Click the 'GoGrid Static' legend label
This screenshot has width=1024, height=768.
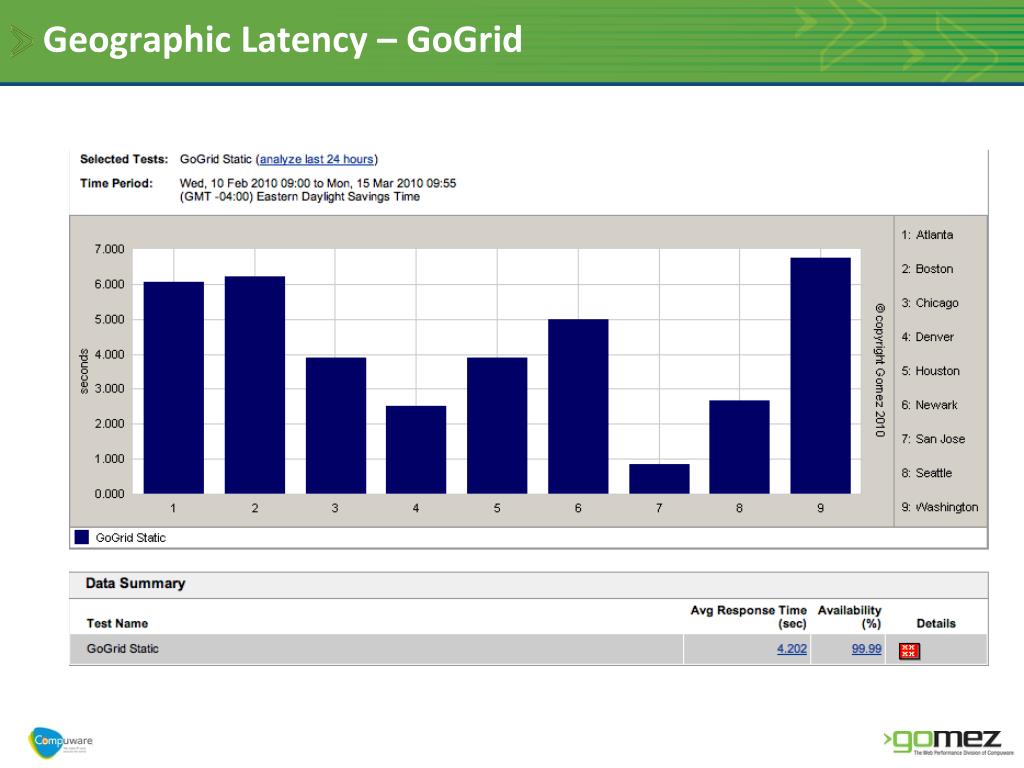pos(131,537)
